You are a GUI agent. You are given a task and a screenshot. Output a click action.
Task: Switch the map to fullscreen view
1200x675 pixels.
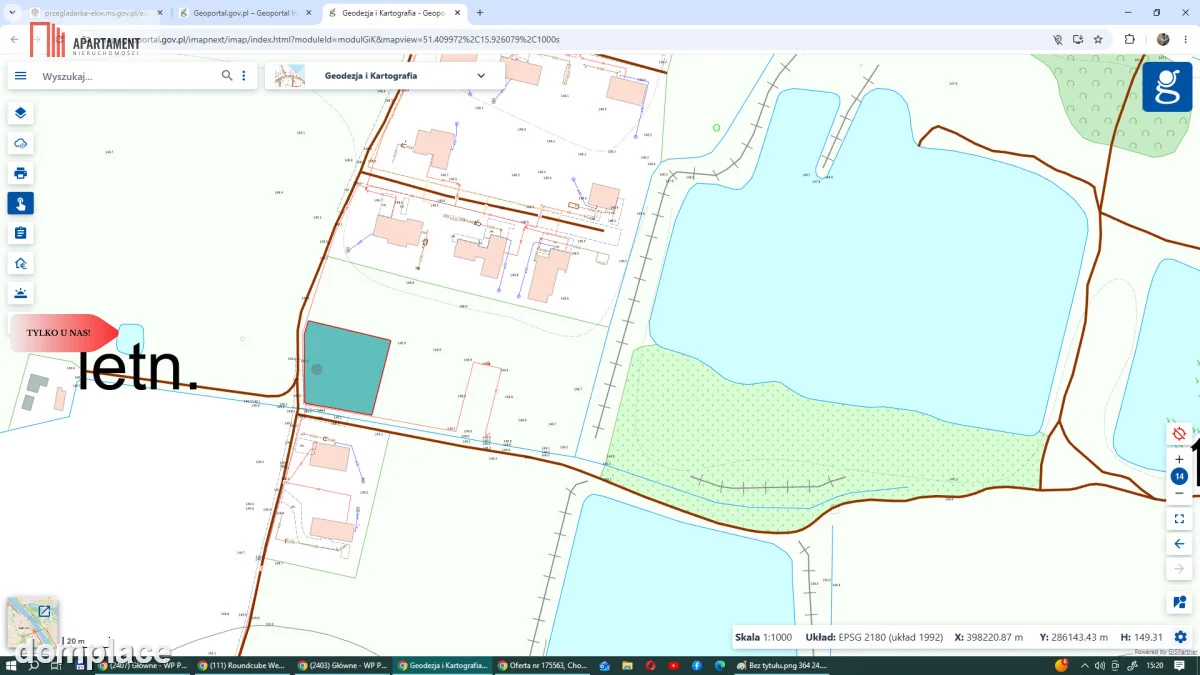point(1179,519)
